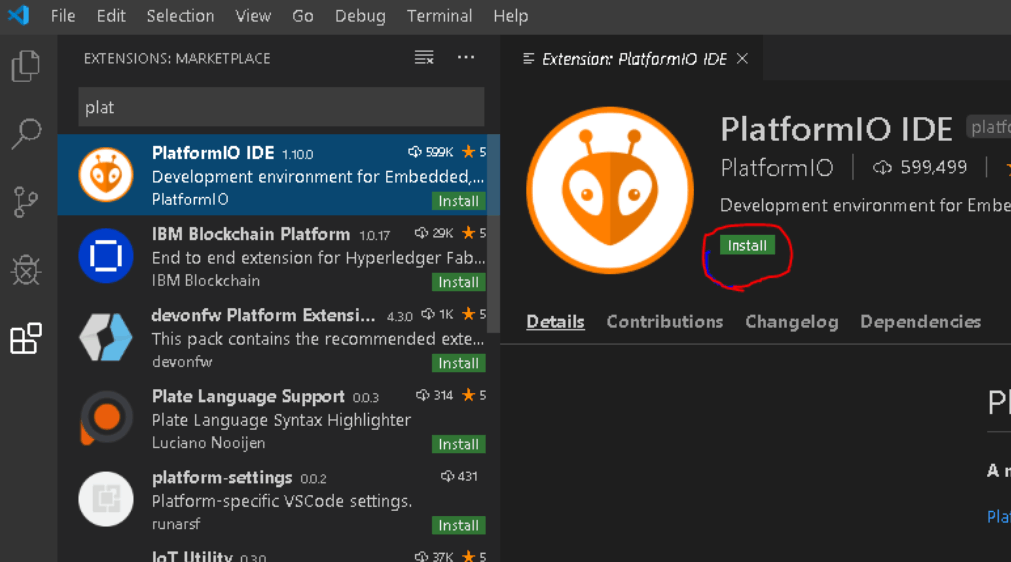
Task: Click the PlatformIO alien icon in list
Action: 106,175
